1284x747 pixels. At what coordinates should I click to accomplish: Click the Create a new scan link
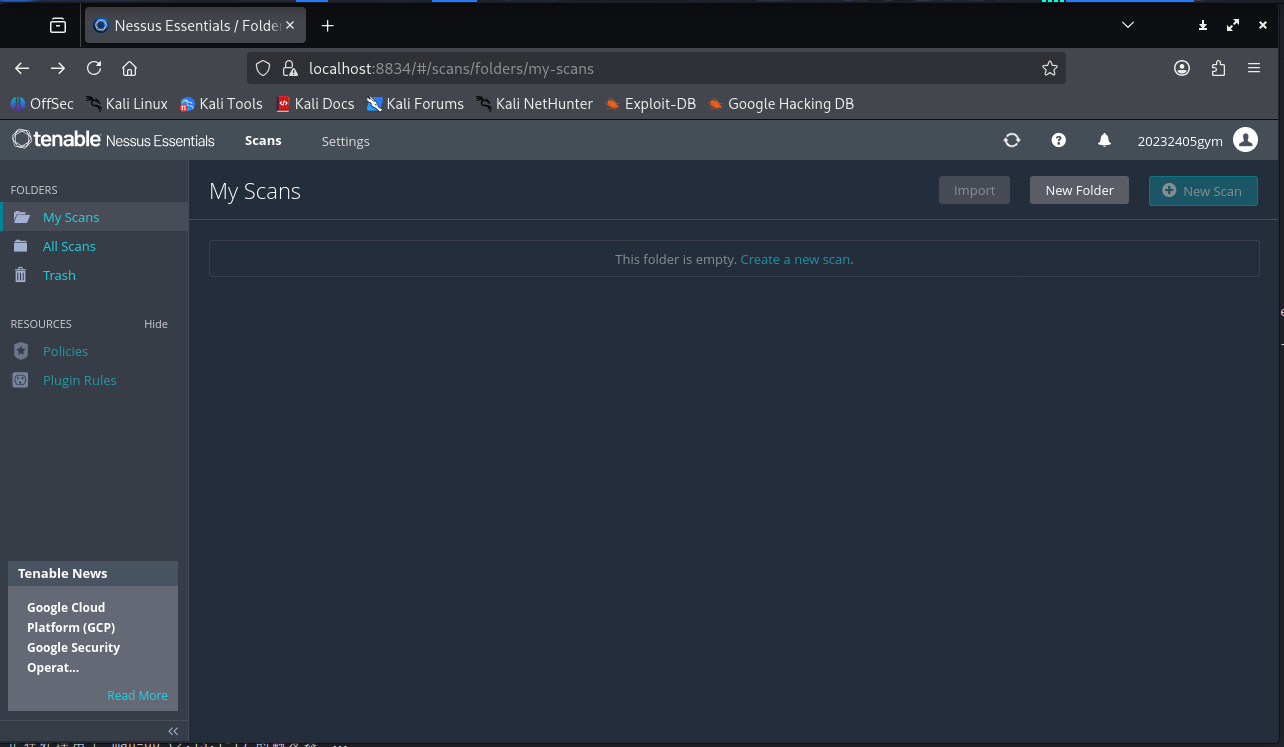795,259
